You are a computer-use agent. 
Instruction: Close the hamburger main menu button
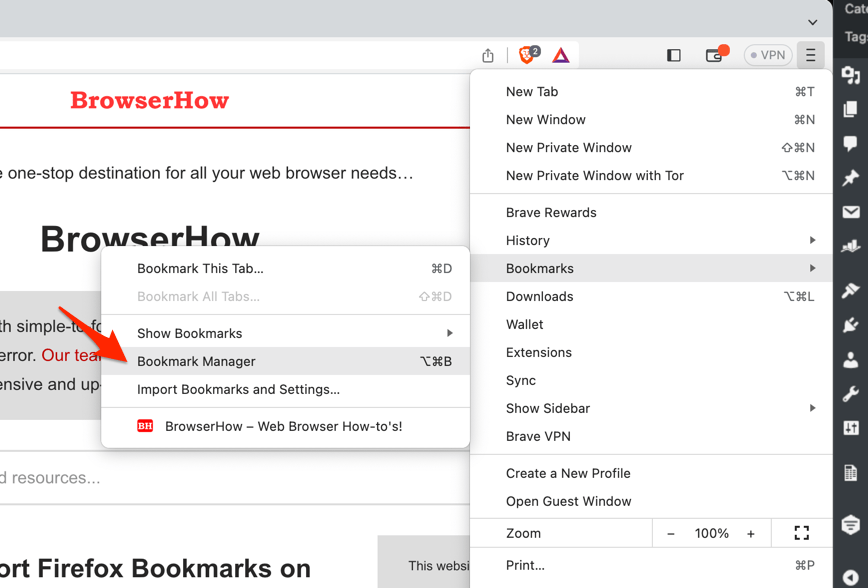(x=811, y=55)
